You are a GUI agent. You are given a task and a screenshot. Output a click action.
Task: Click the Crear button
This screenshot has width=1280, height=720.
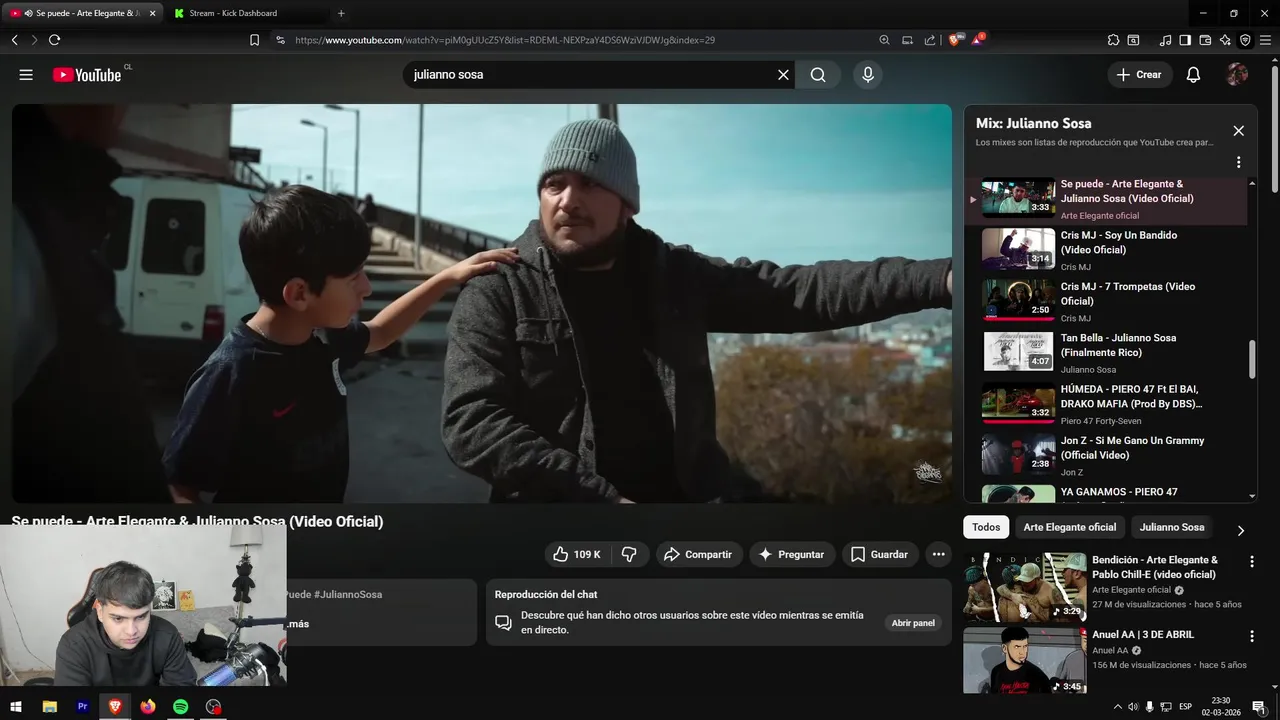pyautogui.click(x=1139, y=75)
